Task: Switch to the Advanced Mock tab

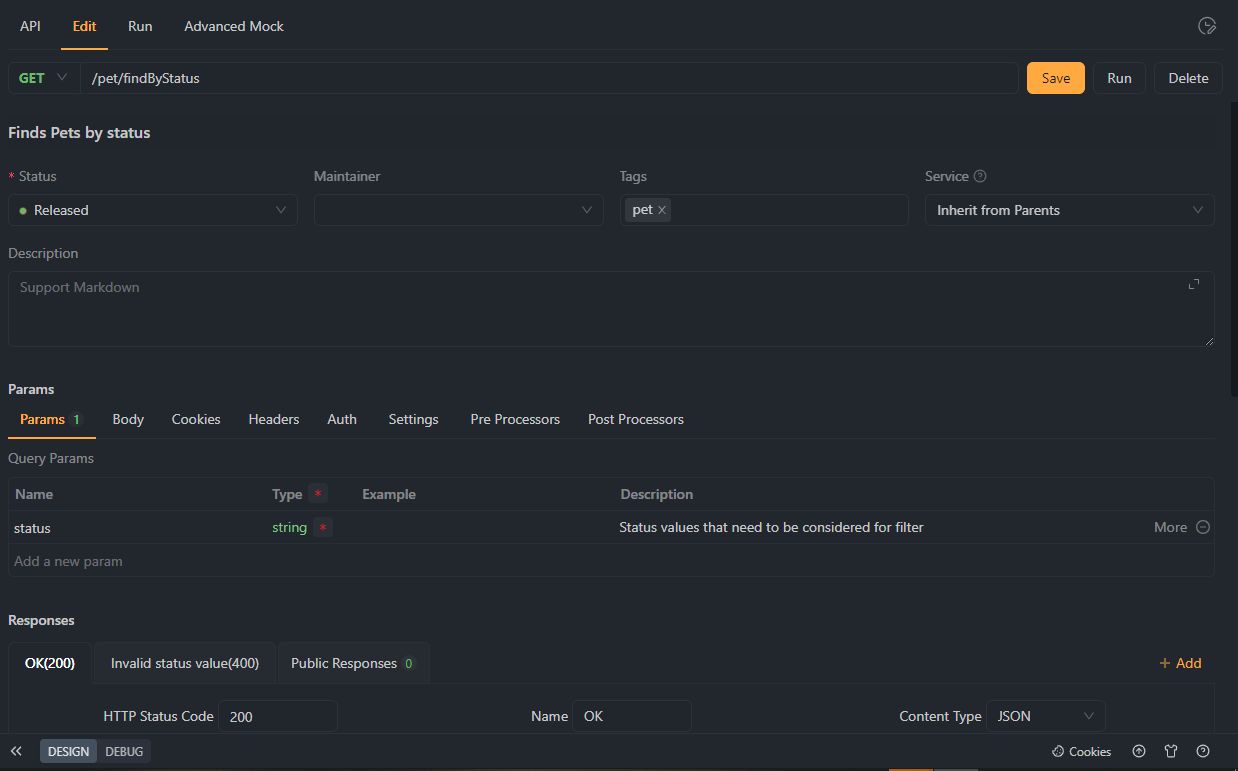Action: coord(234,26)
